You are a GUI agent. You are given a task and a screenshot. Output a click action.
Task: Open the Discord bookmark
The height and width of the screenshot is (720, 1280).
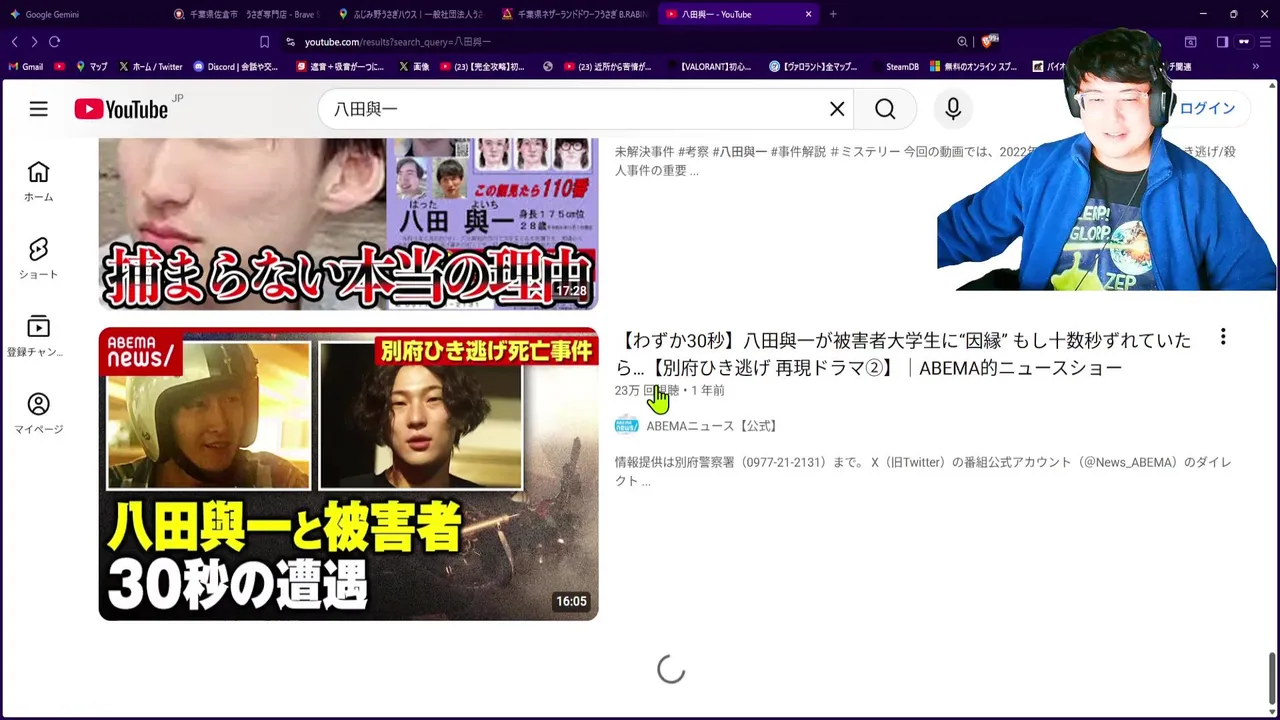pyautogui.click(x=235, y=67)
